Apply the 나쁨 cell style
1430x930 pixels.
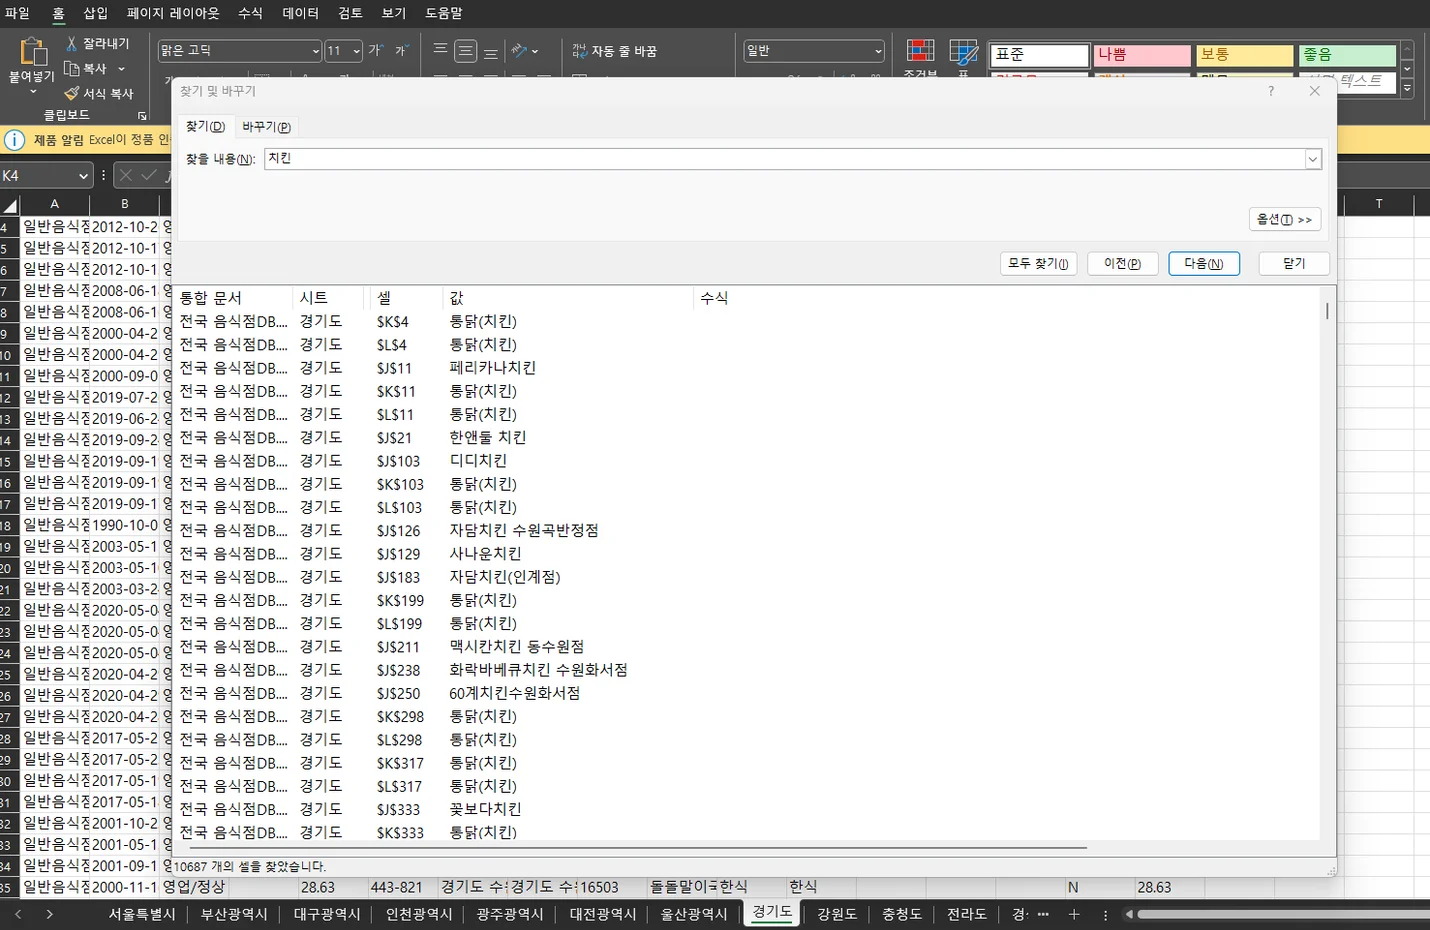coord(1141,55)
